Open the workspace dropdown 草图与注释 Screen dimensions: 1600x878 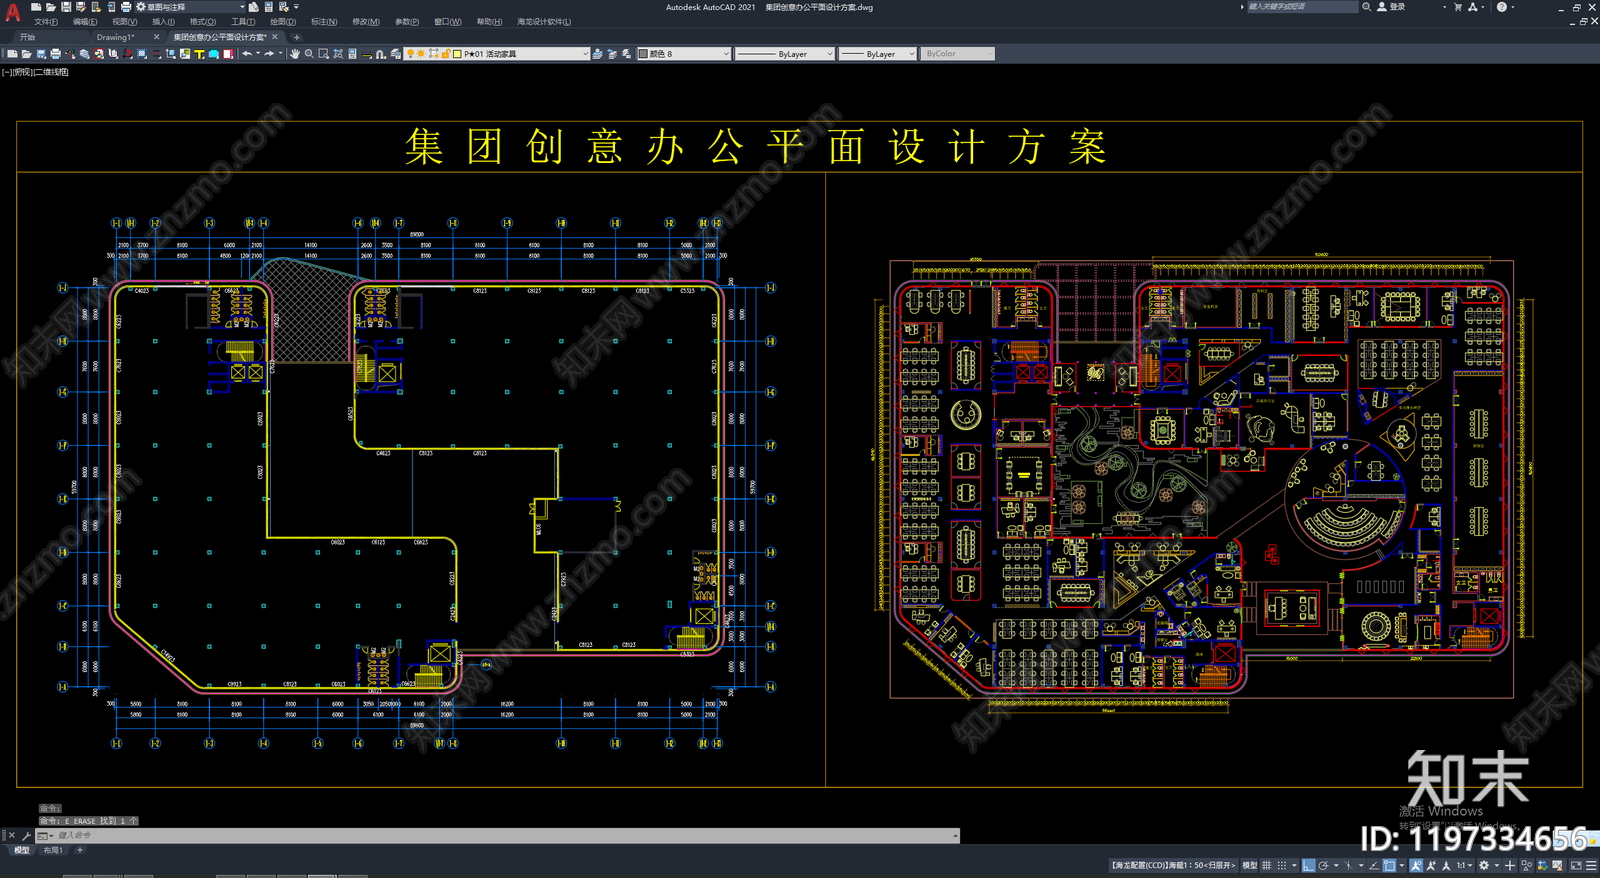191,7
